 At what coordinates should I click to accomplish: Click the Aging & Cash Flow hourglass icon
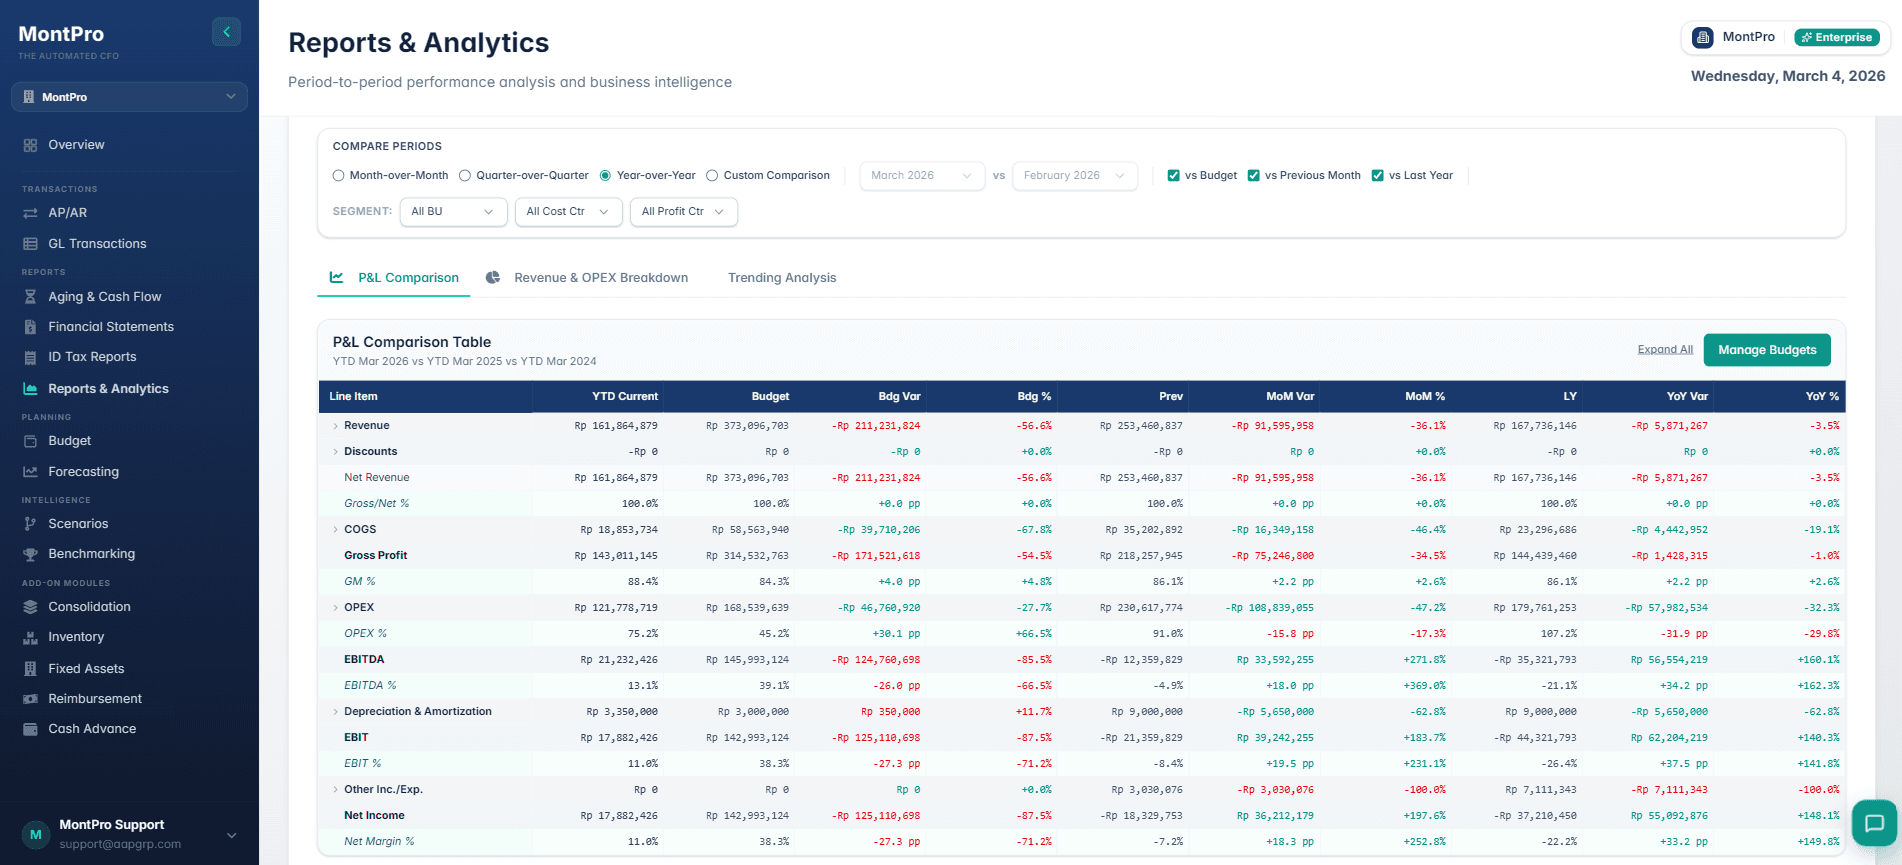click(x=30, y=297)
